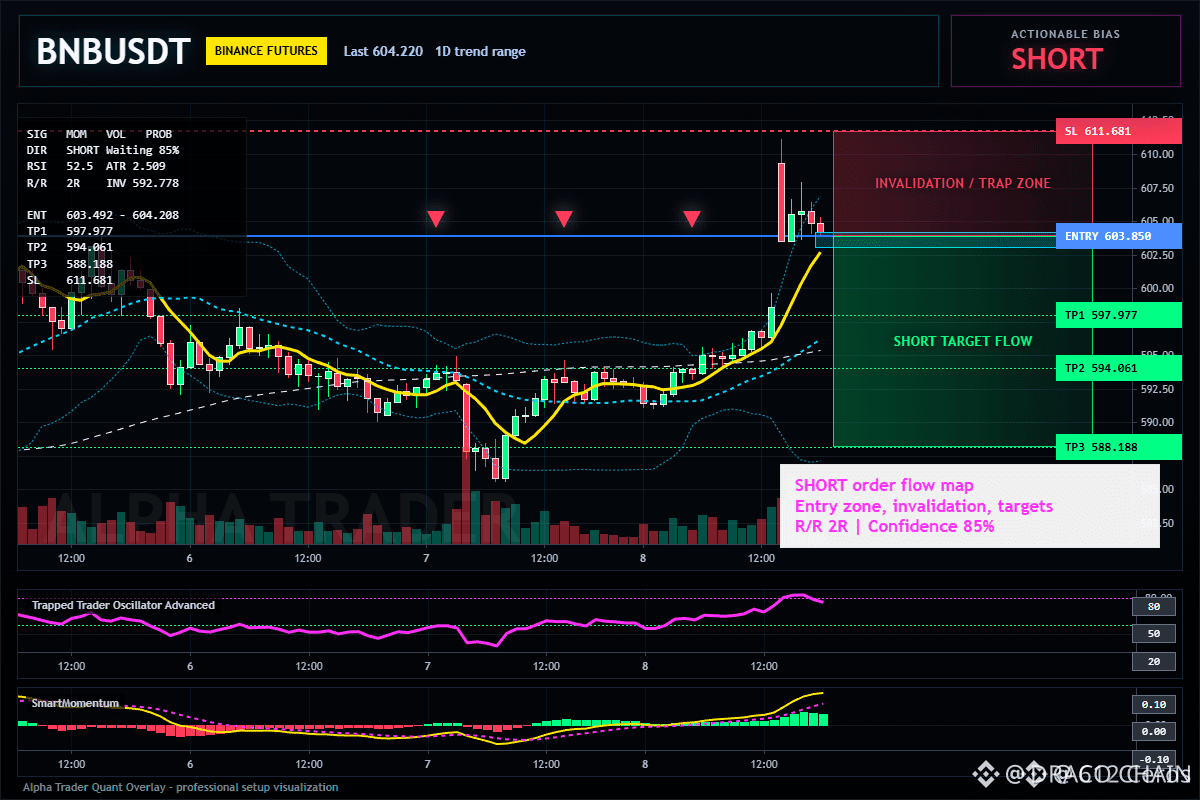Click the 610.00 price axis label
Viewport: 1200px width, 800px height.
click(x=1157, y=154)
